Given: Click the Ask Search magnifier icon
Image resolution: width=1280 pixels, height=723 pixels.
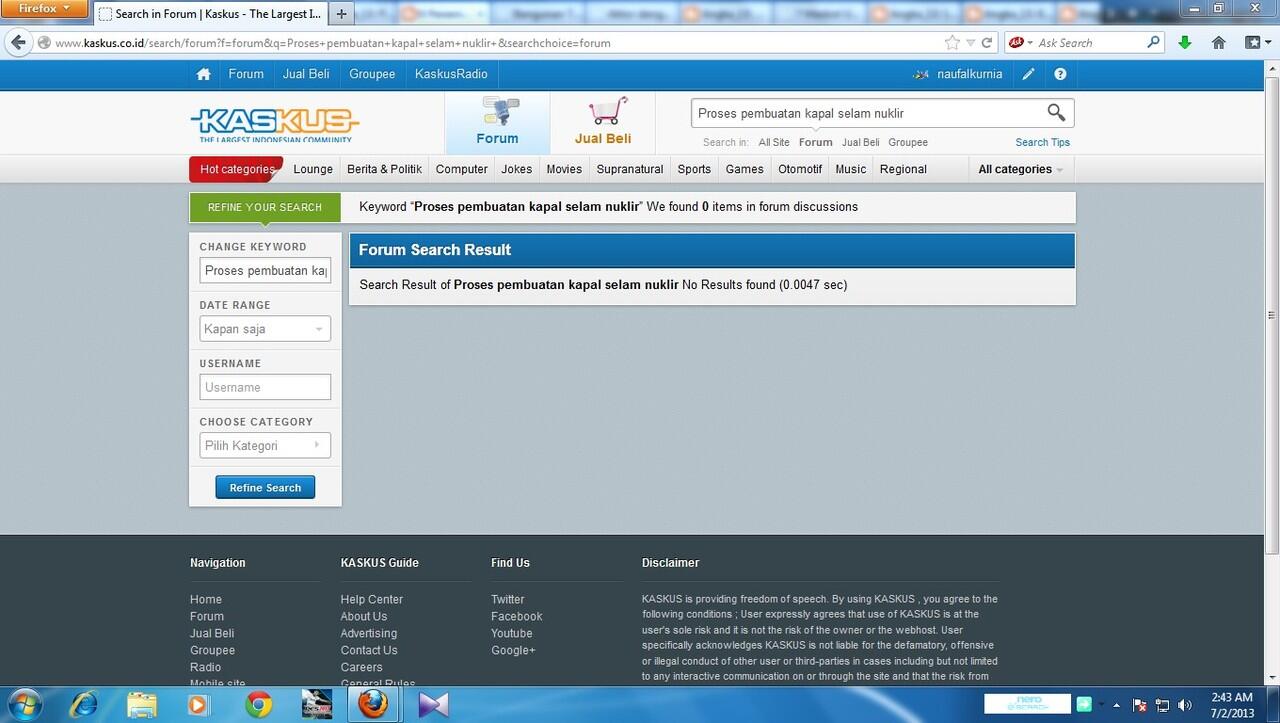Looking at the screenshot, I should coord(1154,43).
